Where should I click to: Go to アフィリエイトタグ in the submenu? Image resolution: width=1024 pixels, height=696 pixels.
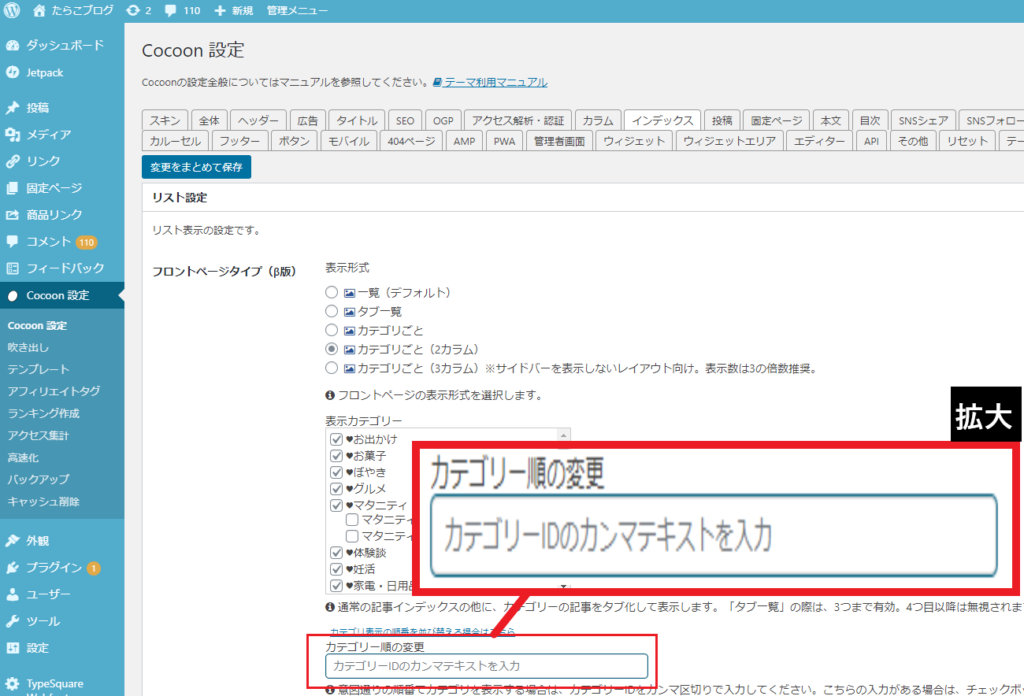click(x=54, y=391)
